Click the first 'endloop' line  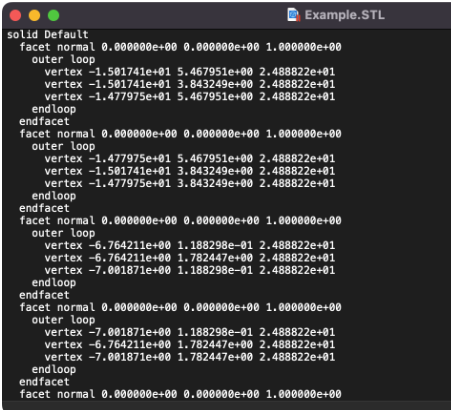coord(54,109)
